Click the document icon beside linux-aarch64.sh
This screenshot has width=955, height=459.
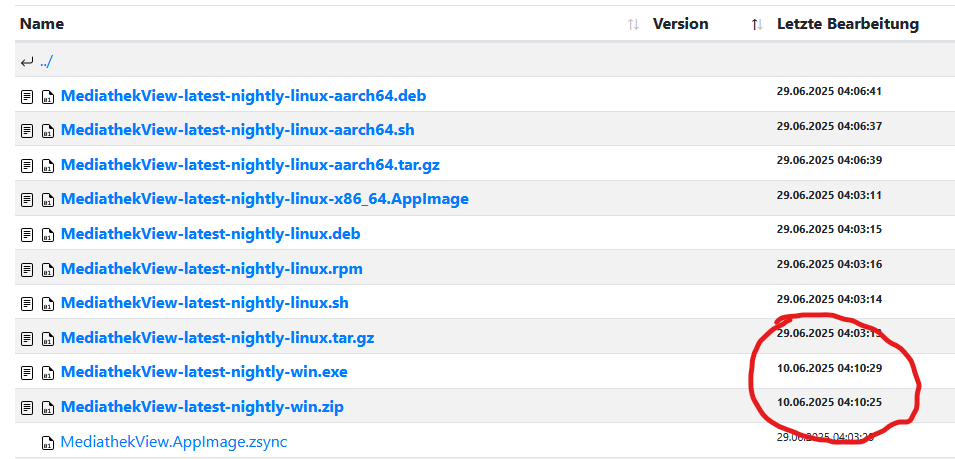(27, 131)
